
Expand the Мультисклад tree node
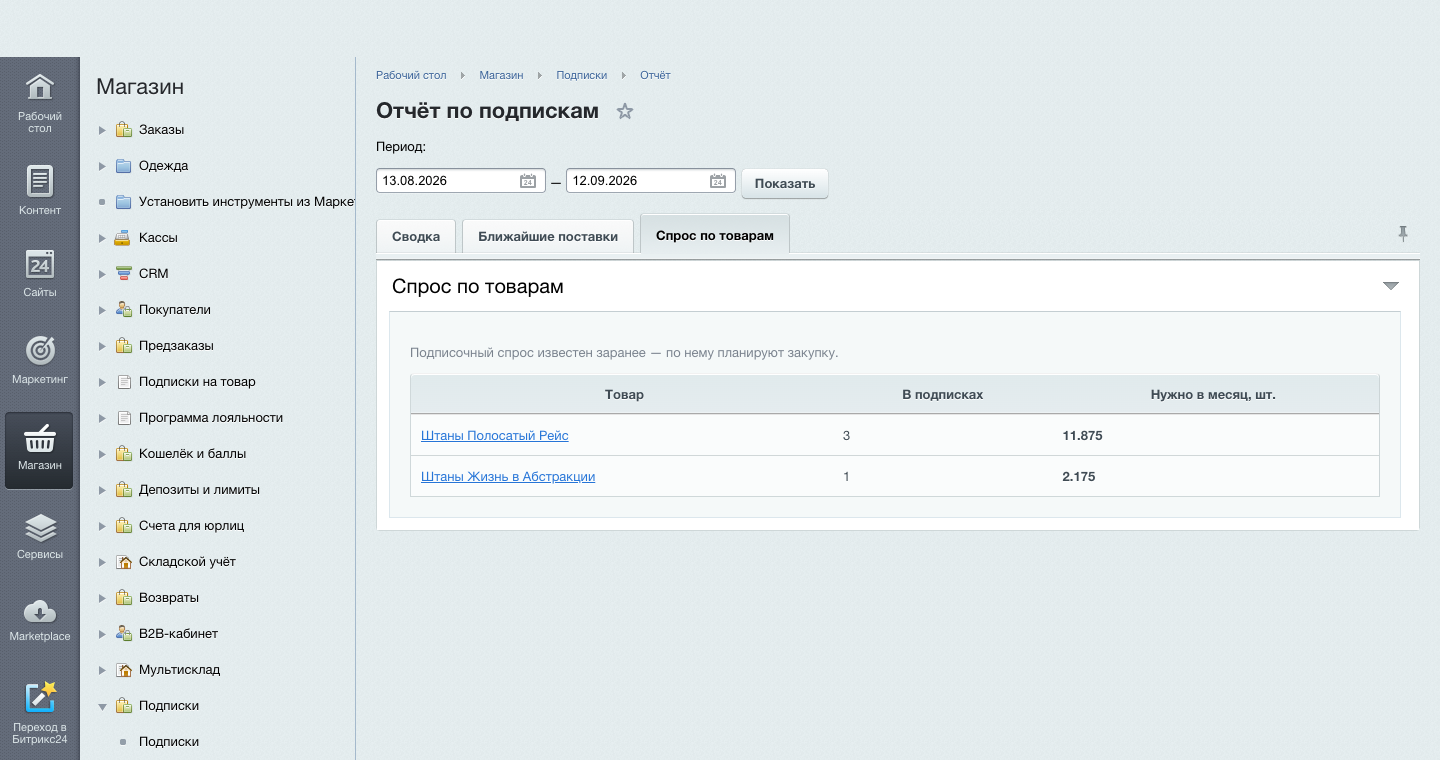point(102,670)
